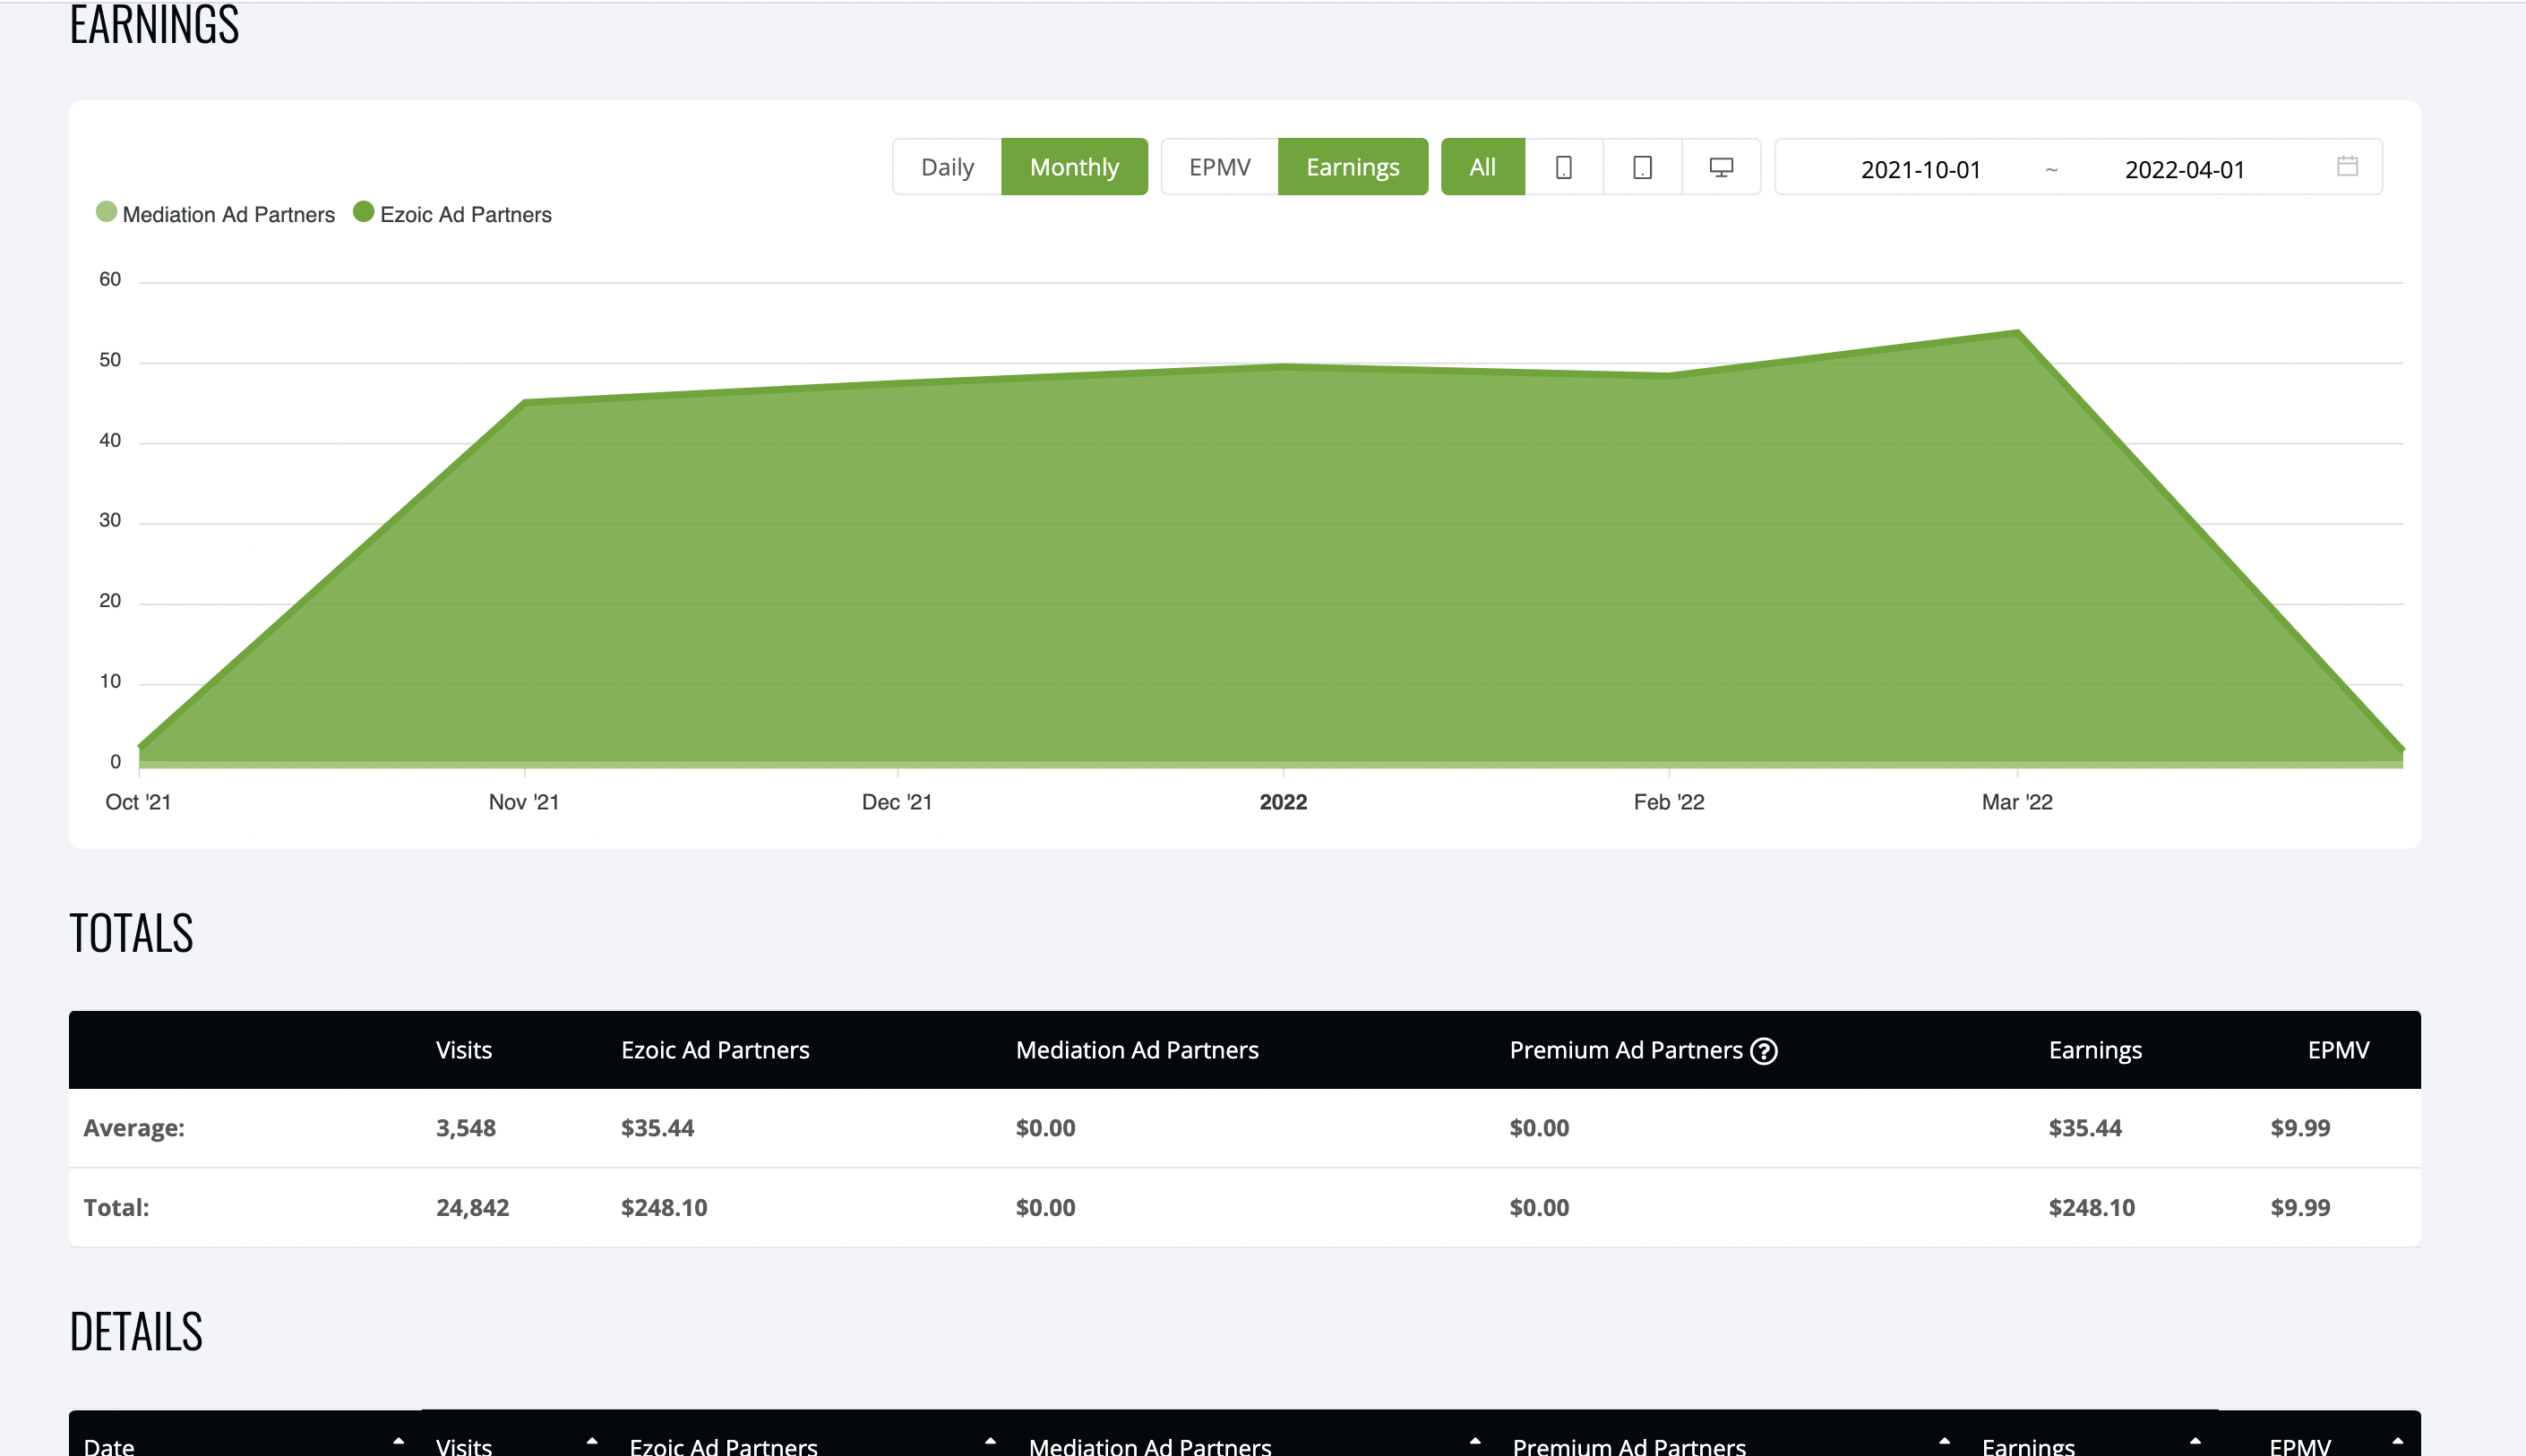Click Totals Earnings column header
2526x1456 pixels.
[x=2095, y=1050]
